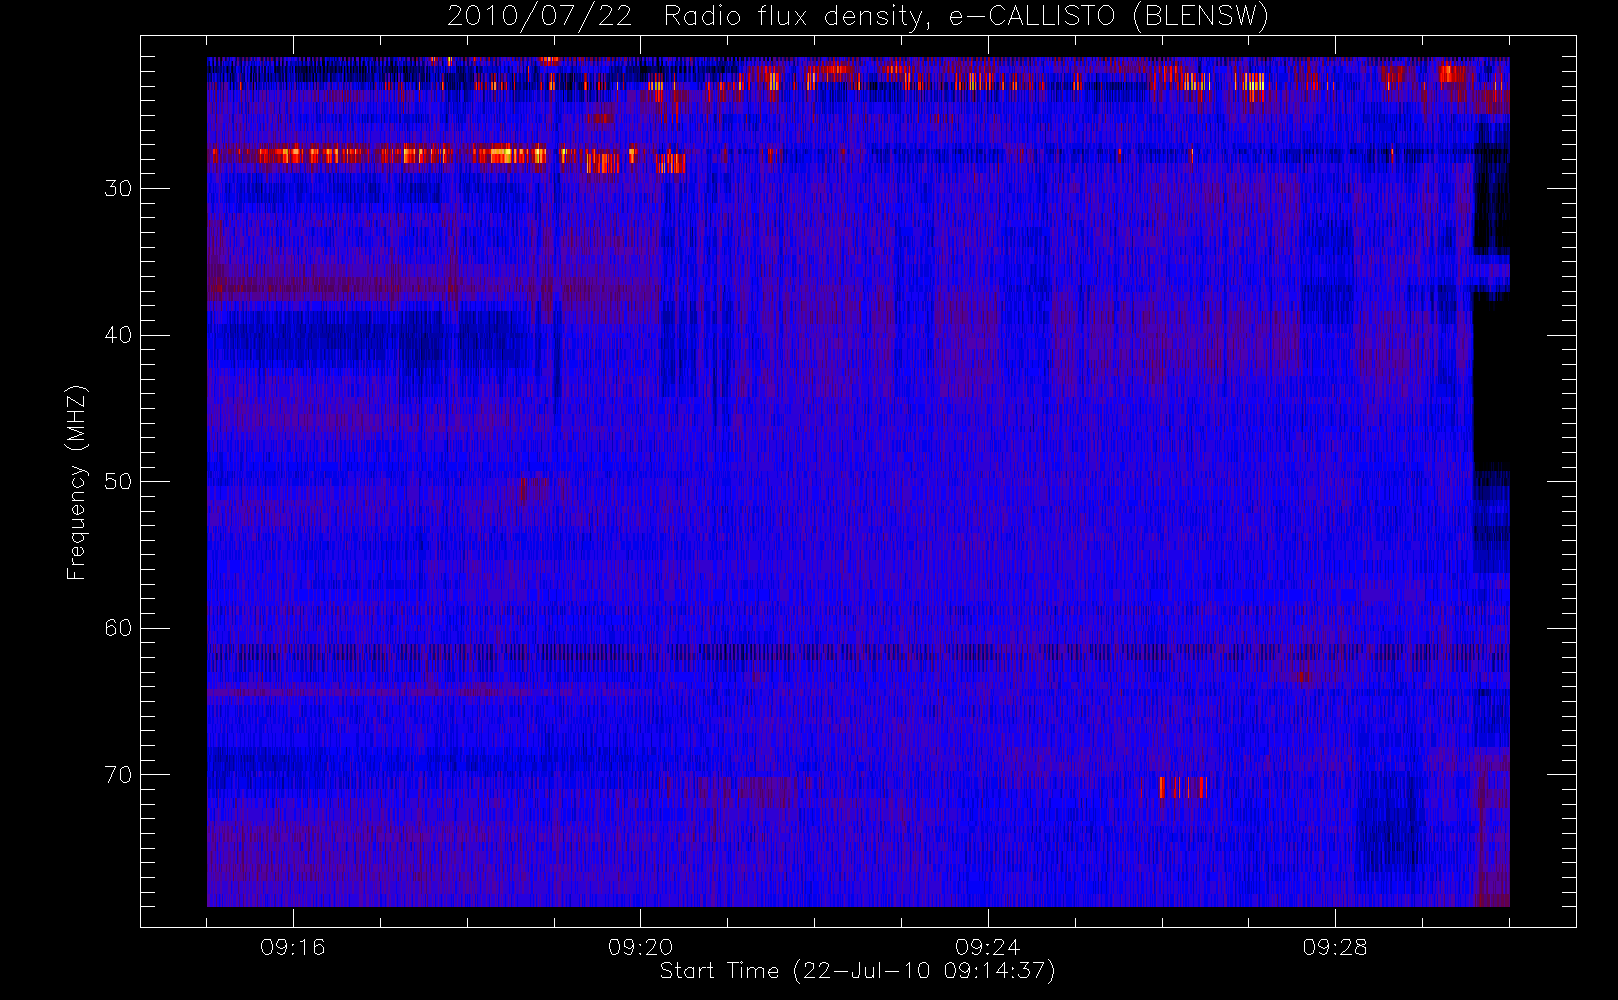Viewport: 1618px width, 1000px height.
Task: Click the plot title '2010/07/22 Radio flux density, e-CALLISTO (BLENSW)'
Action: point(858,17)
